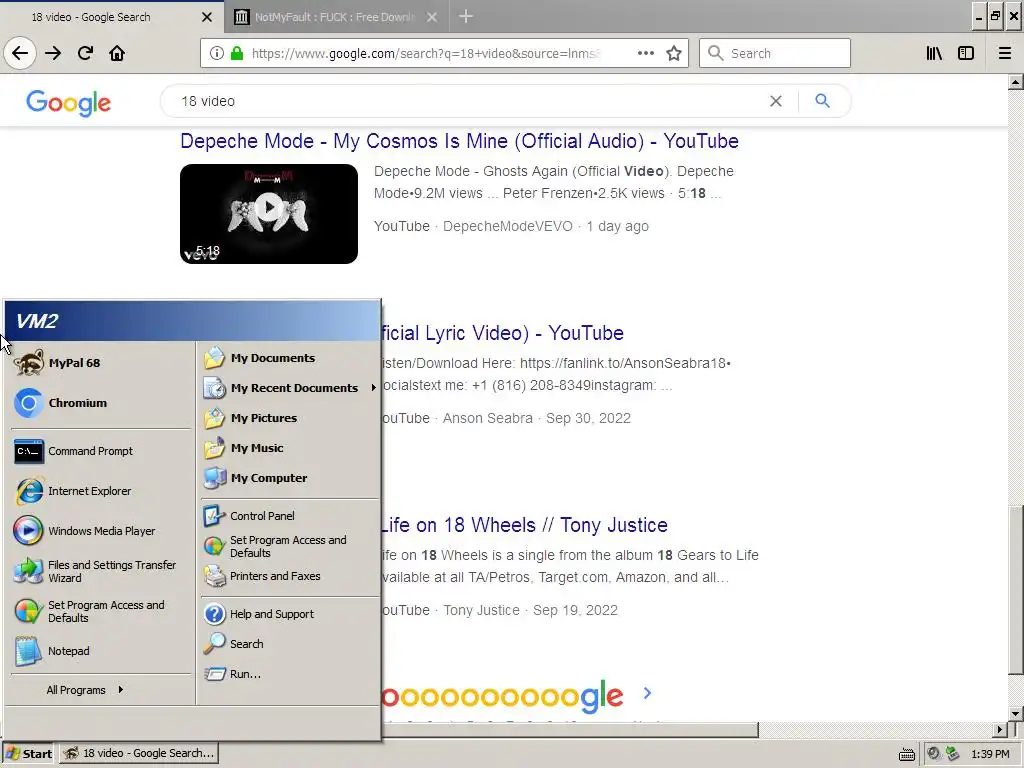Open a new tab with plus button

[466, 16]
